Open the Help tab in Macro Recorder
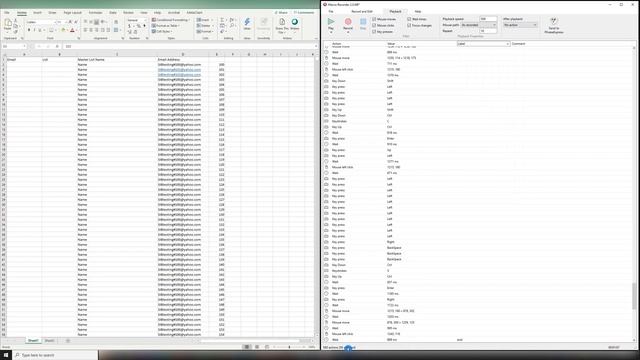 [418, 11]
